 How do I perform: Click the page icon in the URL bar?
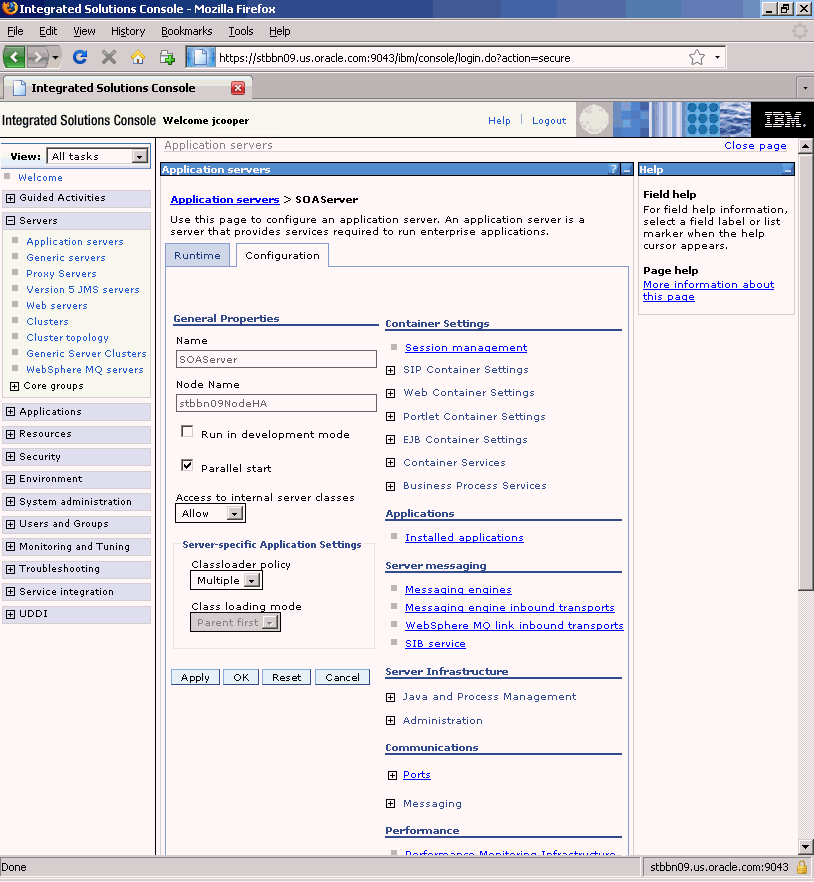tap(201, 57)
